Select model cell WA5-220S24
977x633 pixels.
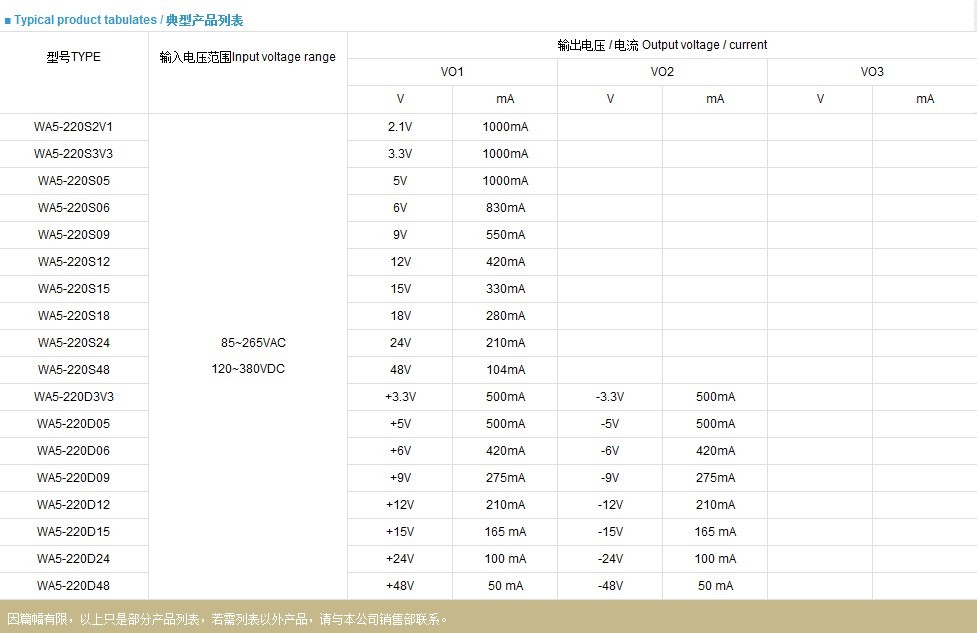[74, 343]
